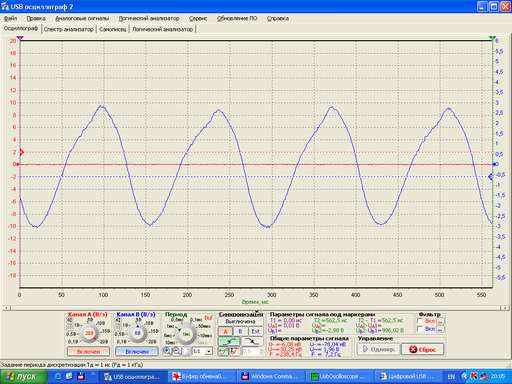Click the Время, мс axis label

(x=255, y=302)
